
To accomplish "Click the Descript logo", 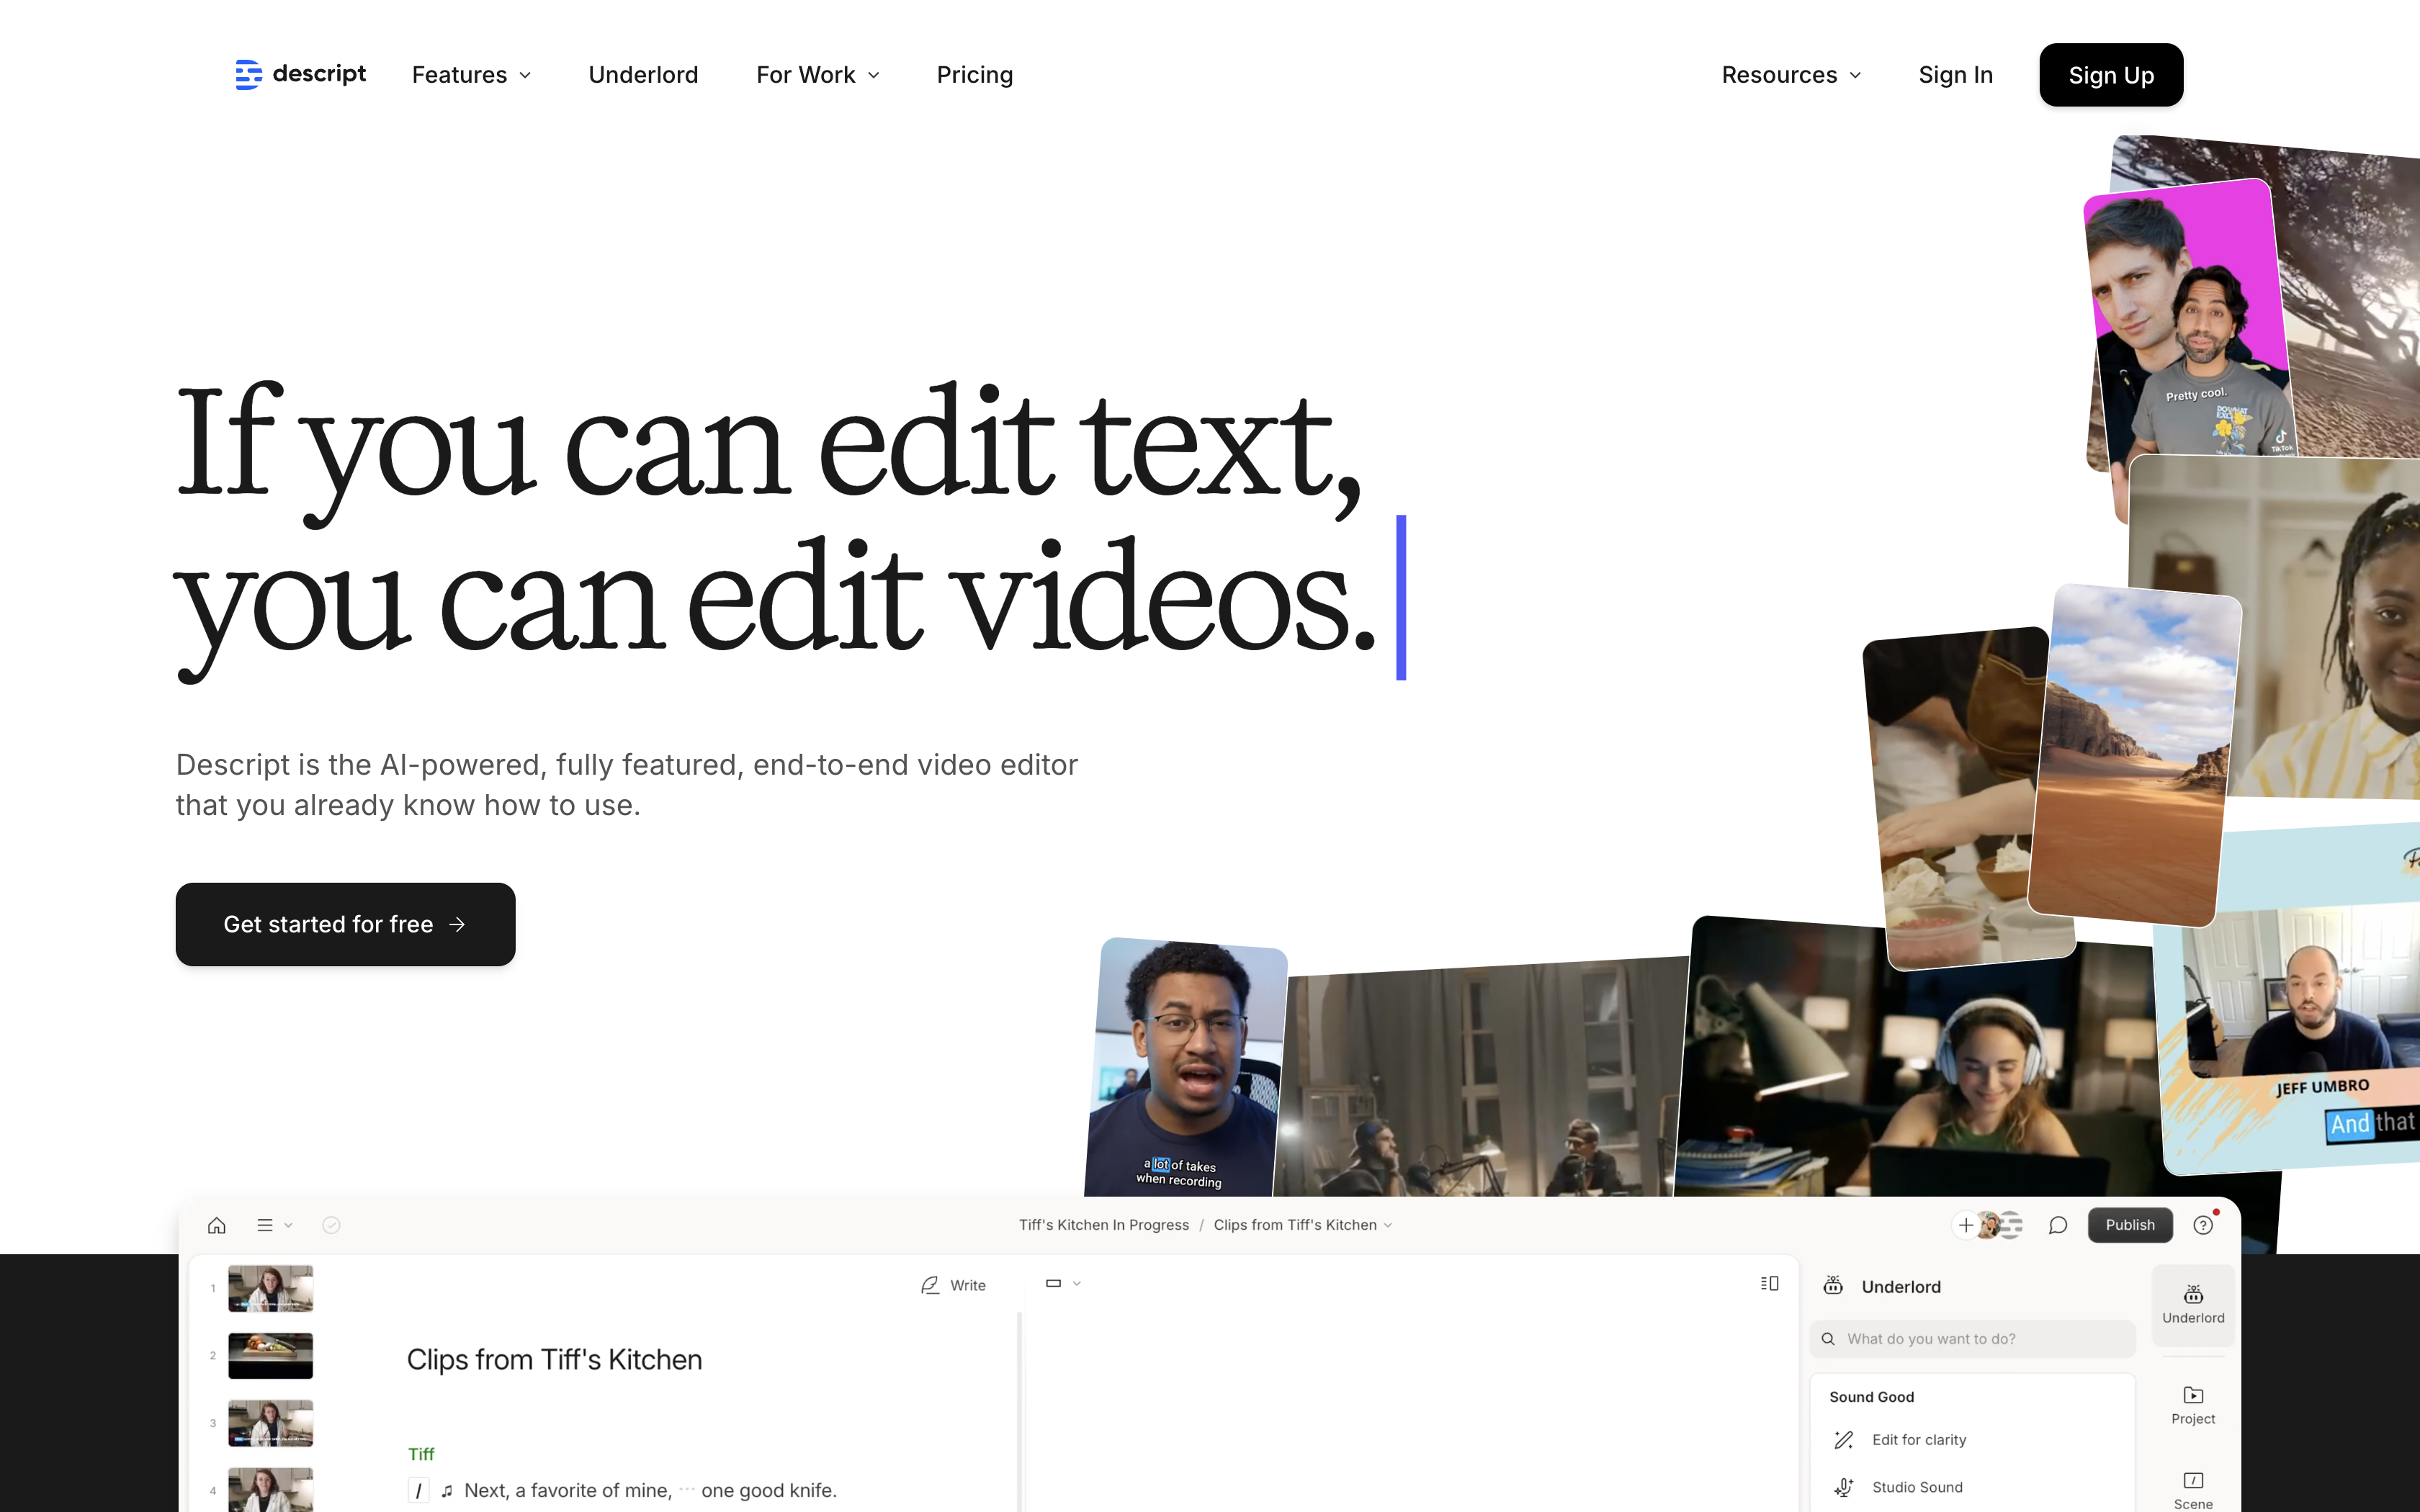I will (300, 74).
